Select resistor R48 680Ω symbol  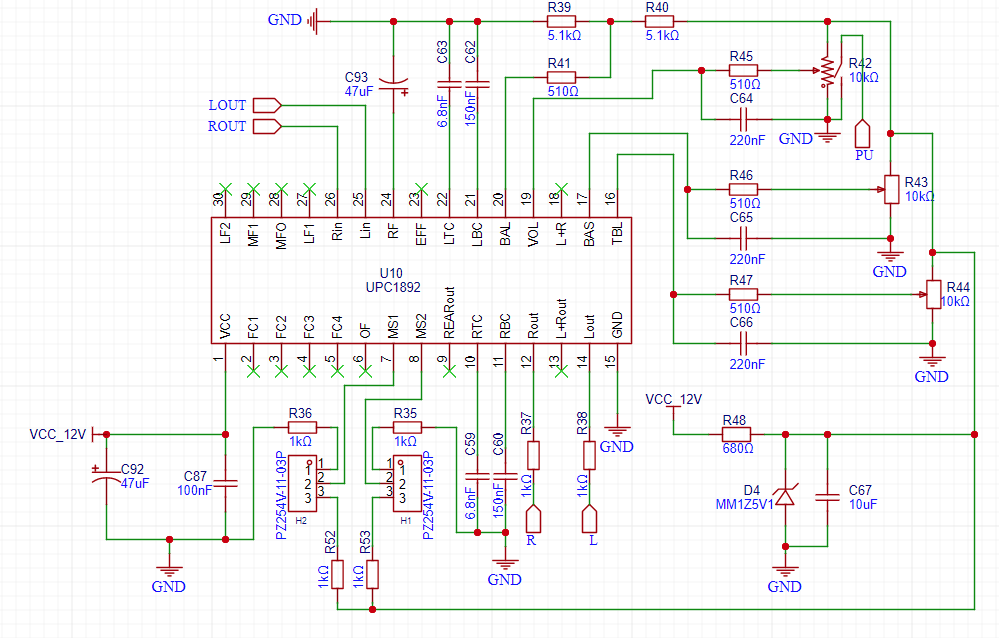point(736,435)
